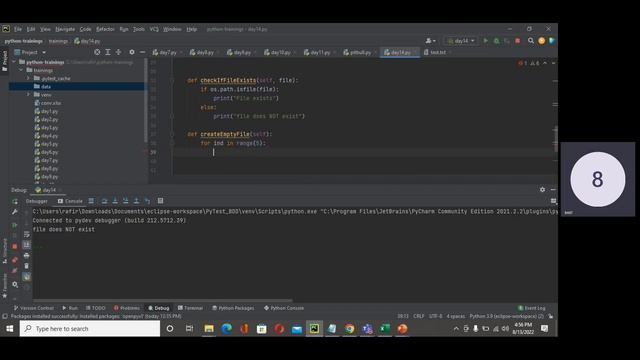Rerun debug session icon in Debug panel
The height and width of the screenshot is (360, 640).
15,201
